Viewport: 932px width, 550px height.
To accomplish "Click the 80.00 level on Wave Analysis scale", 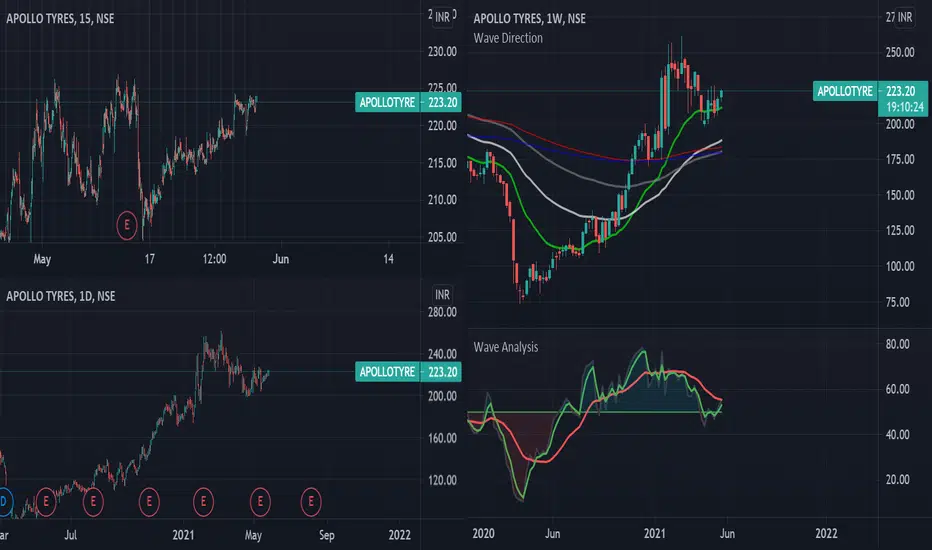I will pyautogui.click(x=898, y=344).
